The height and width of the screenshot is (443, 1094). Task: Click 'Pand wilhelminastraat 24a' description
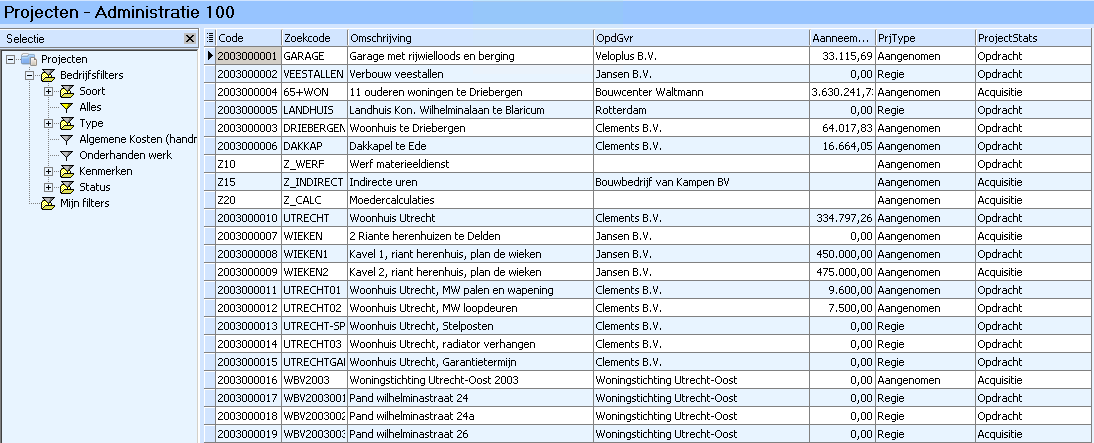tap(470, 416)
